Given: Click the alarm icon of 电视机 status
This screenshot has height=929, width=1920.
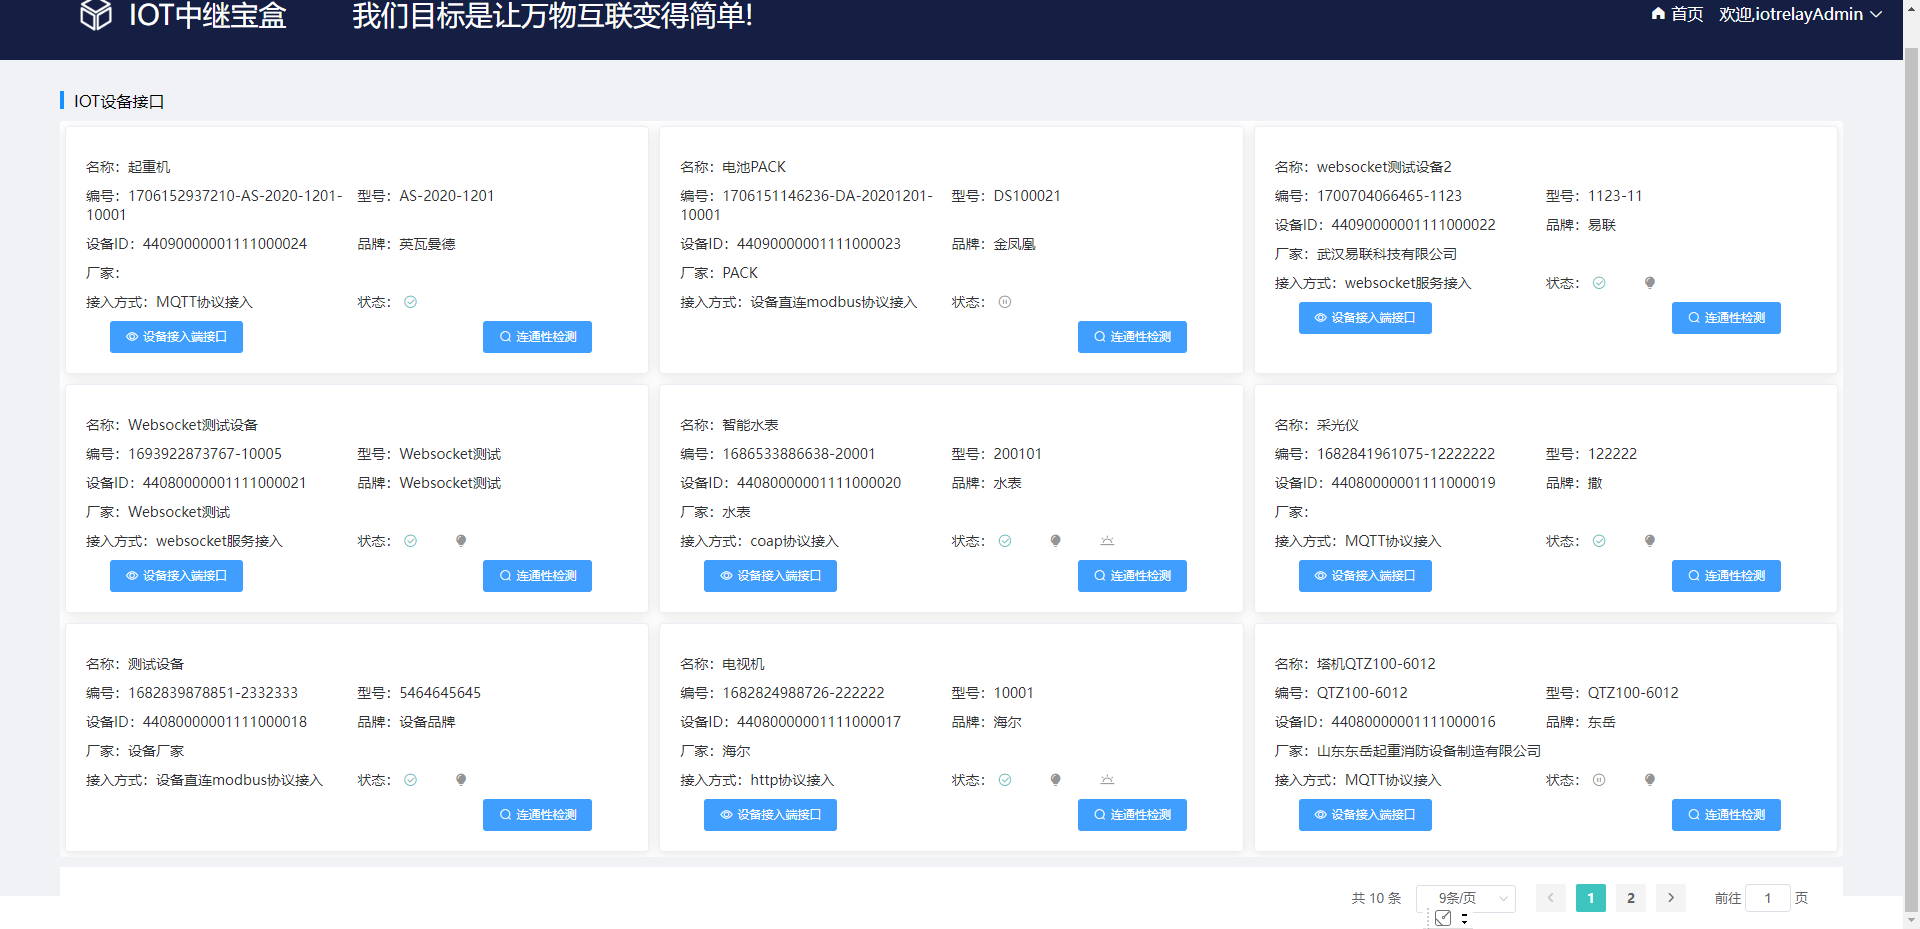Looking at the screenshot, I should (x=1106, y=779).
